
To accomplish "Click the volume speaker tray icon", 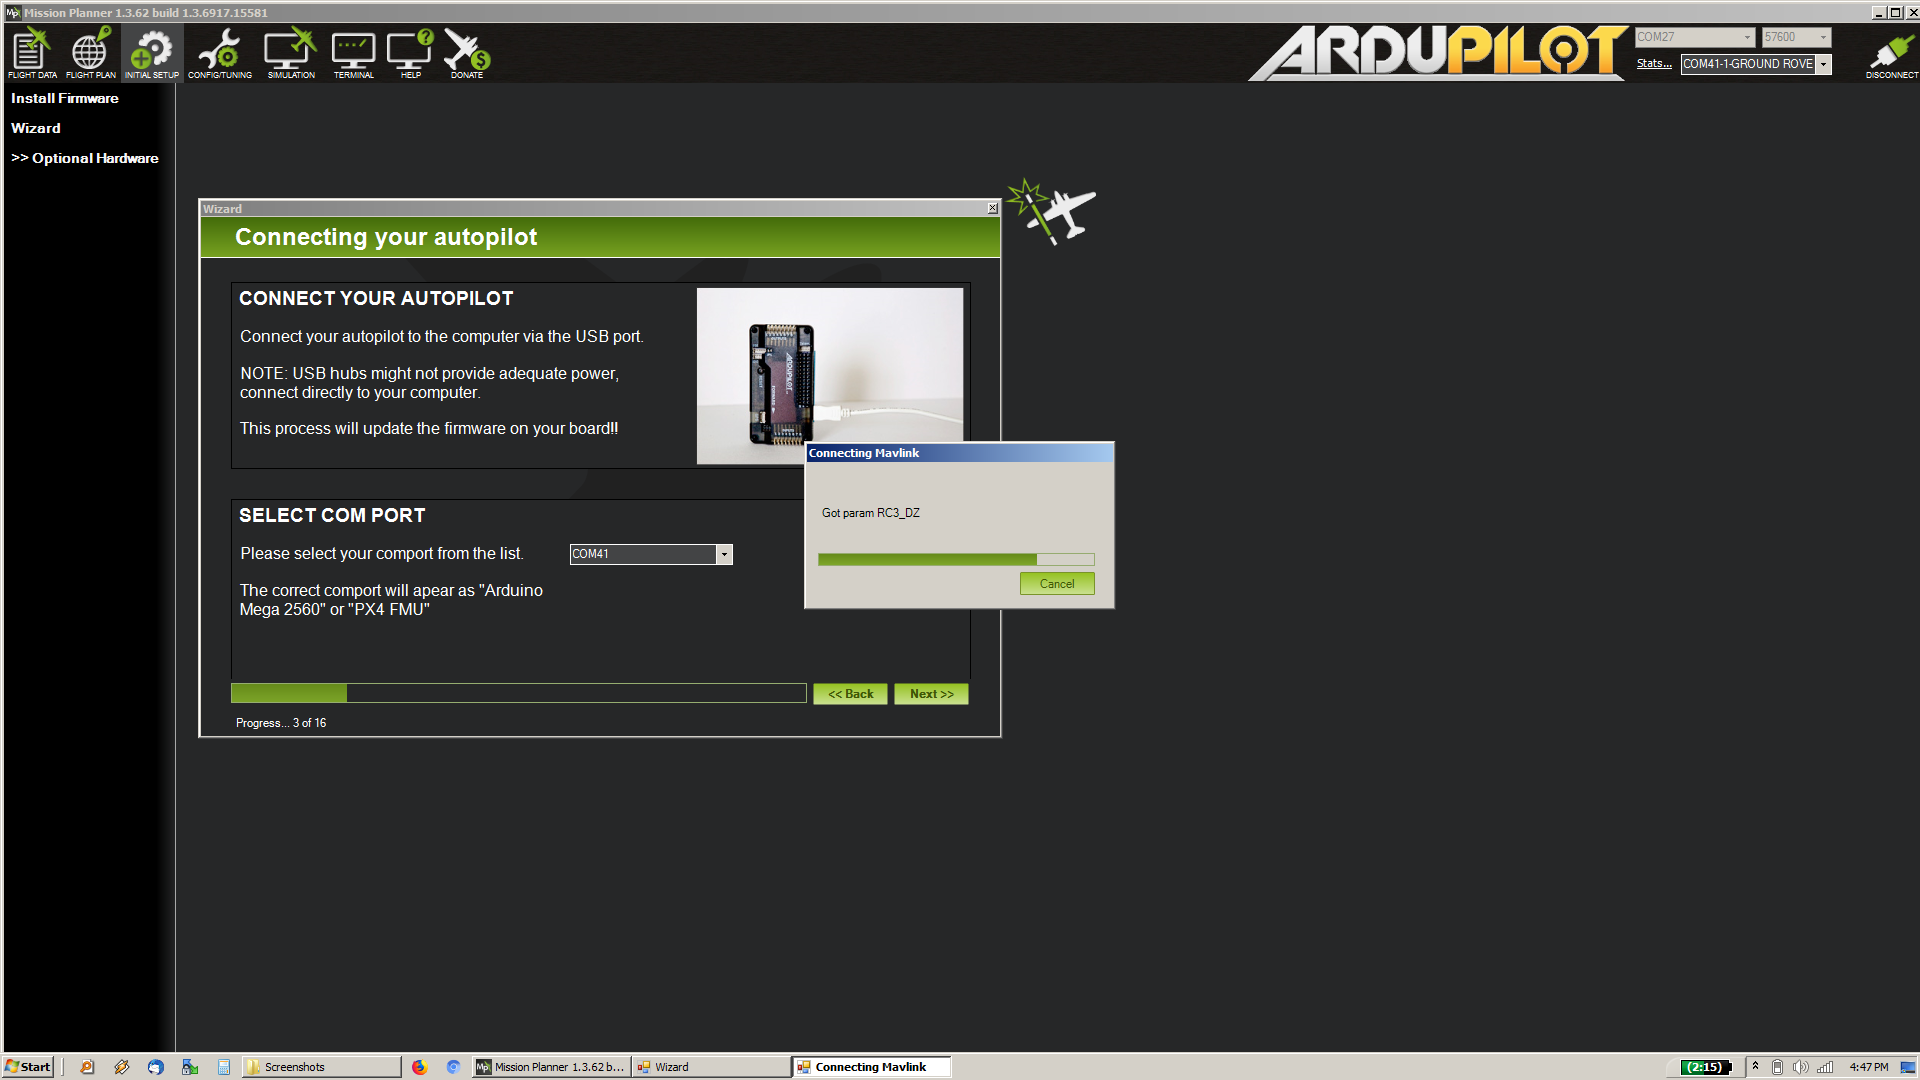I will tap(1800, 1067).
